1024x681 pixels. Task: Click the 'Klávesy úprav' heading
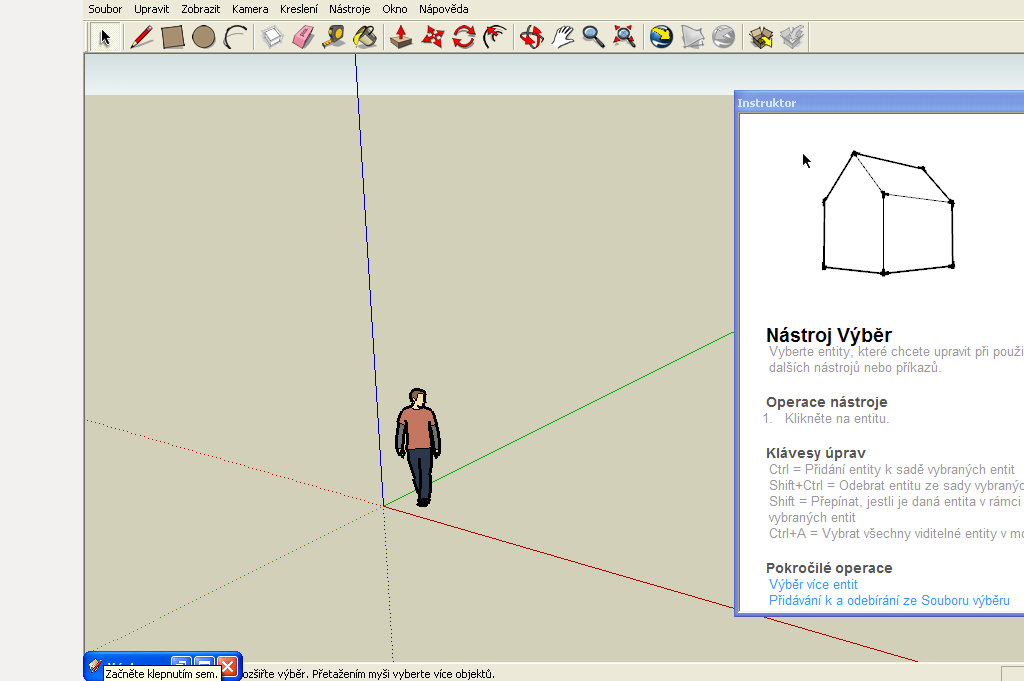816,453
